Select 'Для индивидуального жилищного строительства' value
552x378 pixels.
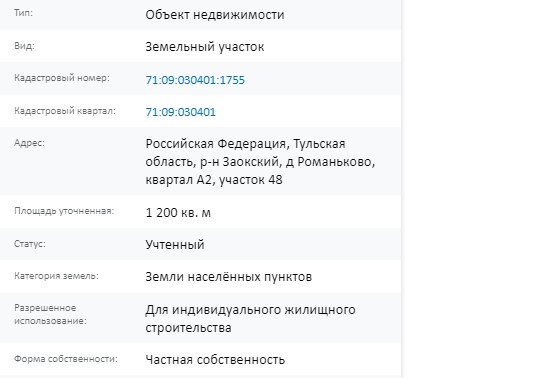[250, 319]
